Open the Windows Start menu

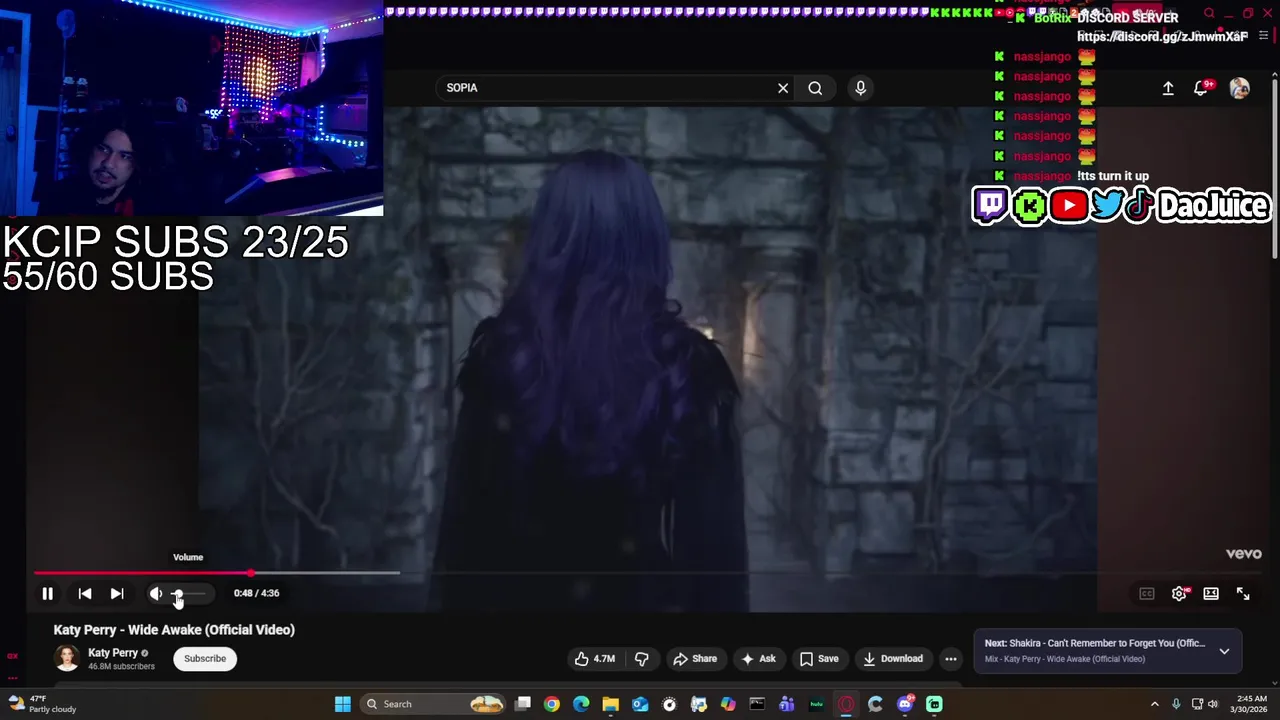342,704
